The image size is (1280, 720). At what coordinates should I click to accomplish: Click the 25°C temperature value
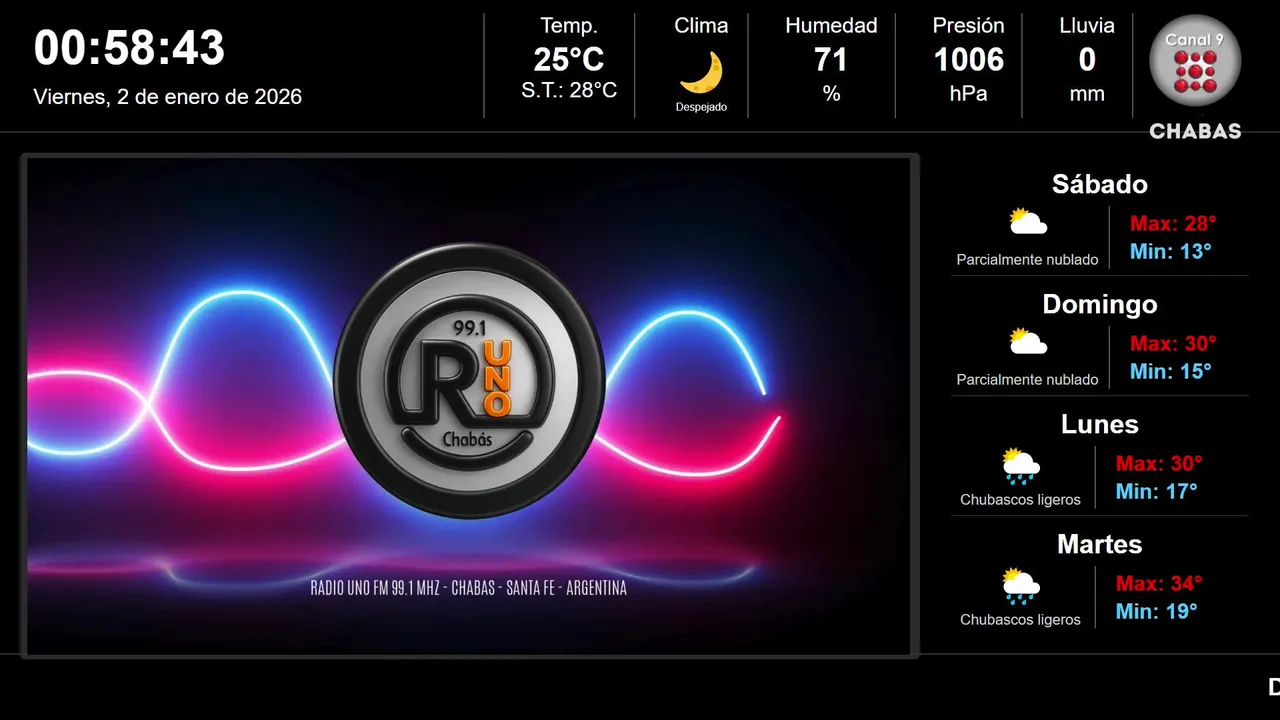coord(569,60)
